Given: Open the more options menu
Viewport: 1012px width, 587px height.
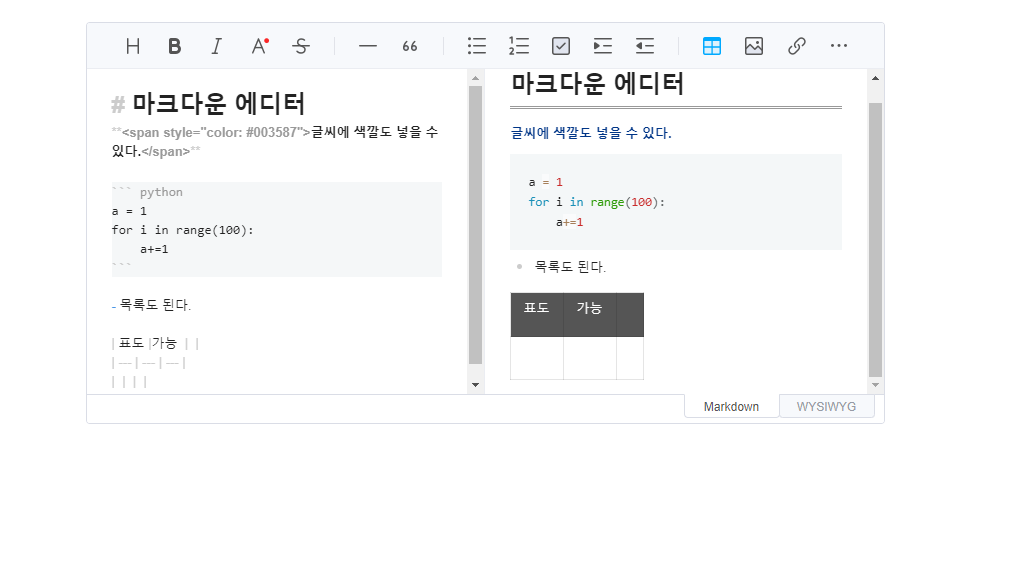Looking at the screenshot, I should 838,45.
